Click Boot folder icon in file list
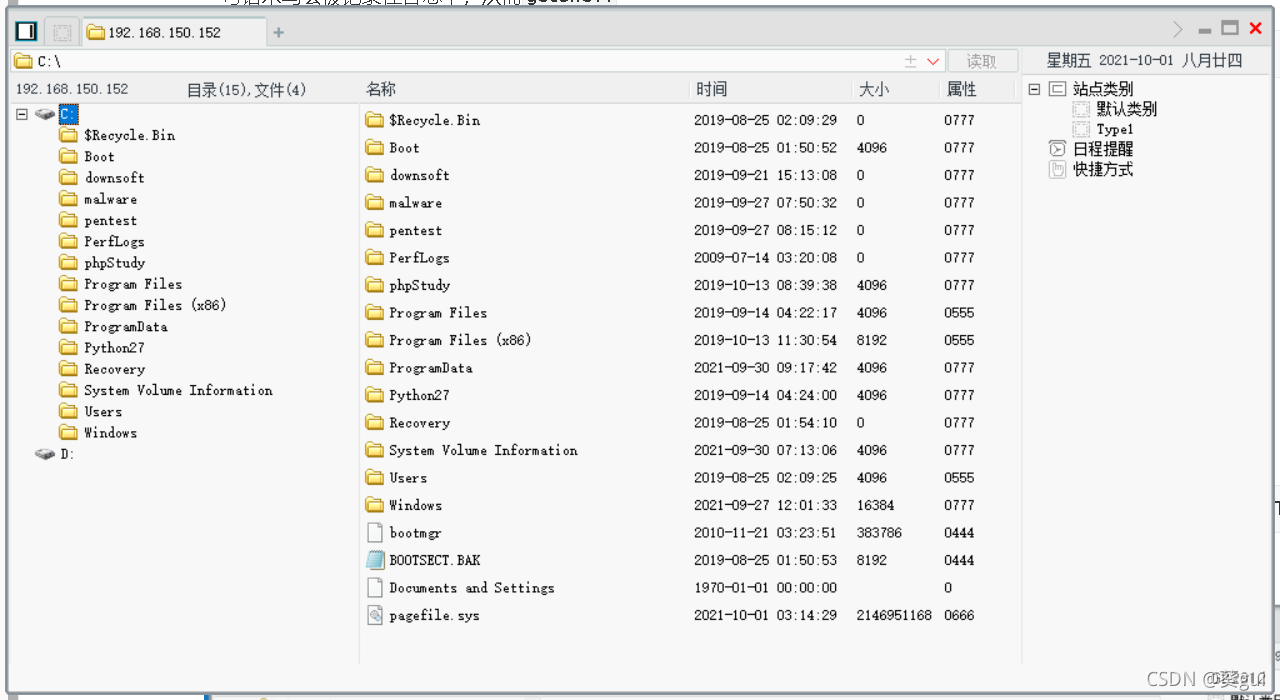This screenshot has width=1280, height=700. point(375,147)
